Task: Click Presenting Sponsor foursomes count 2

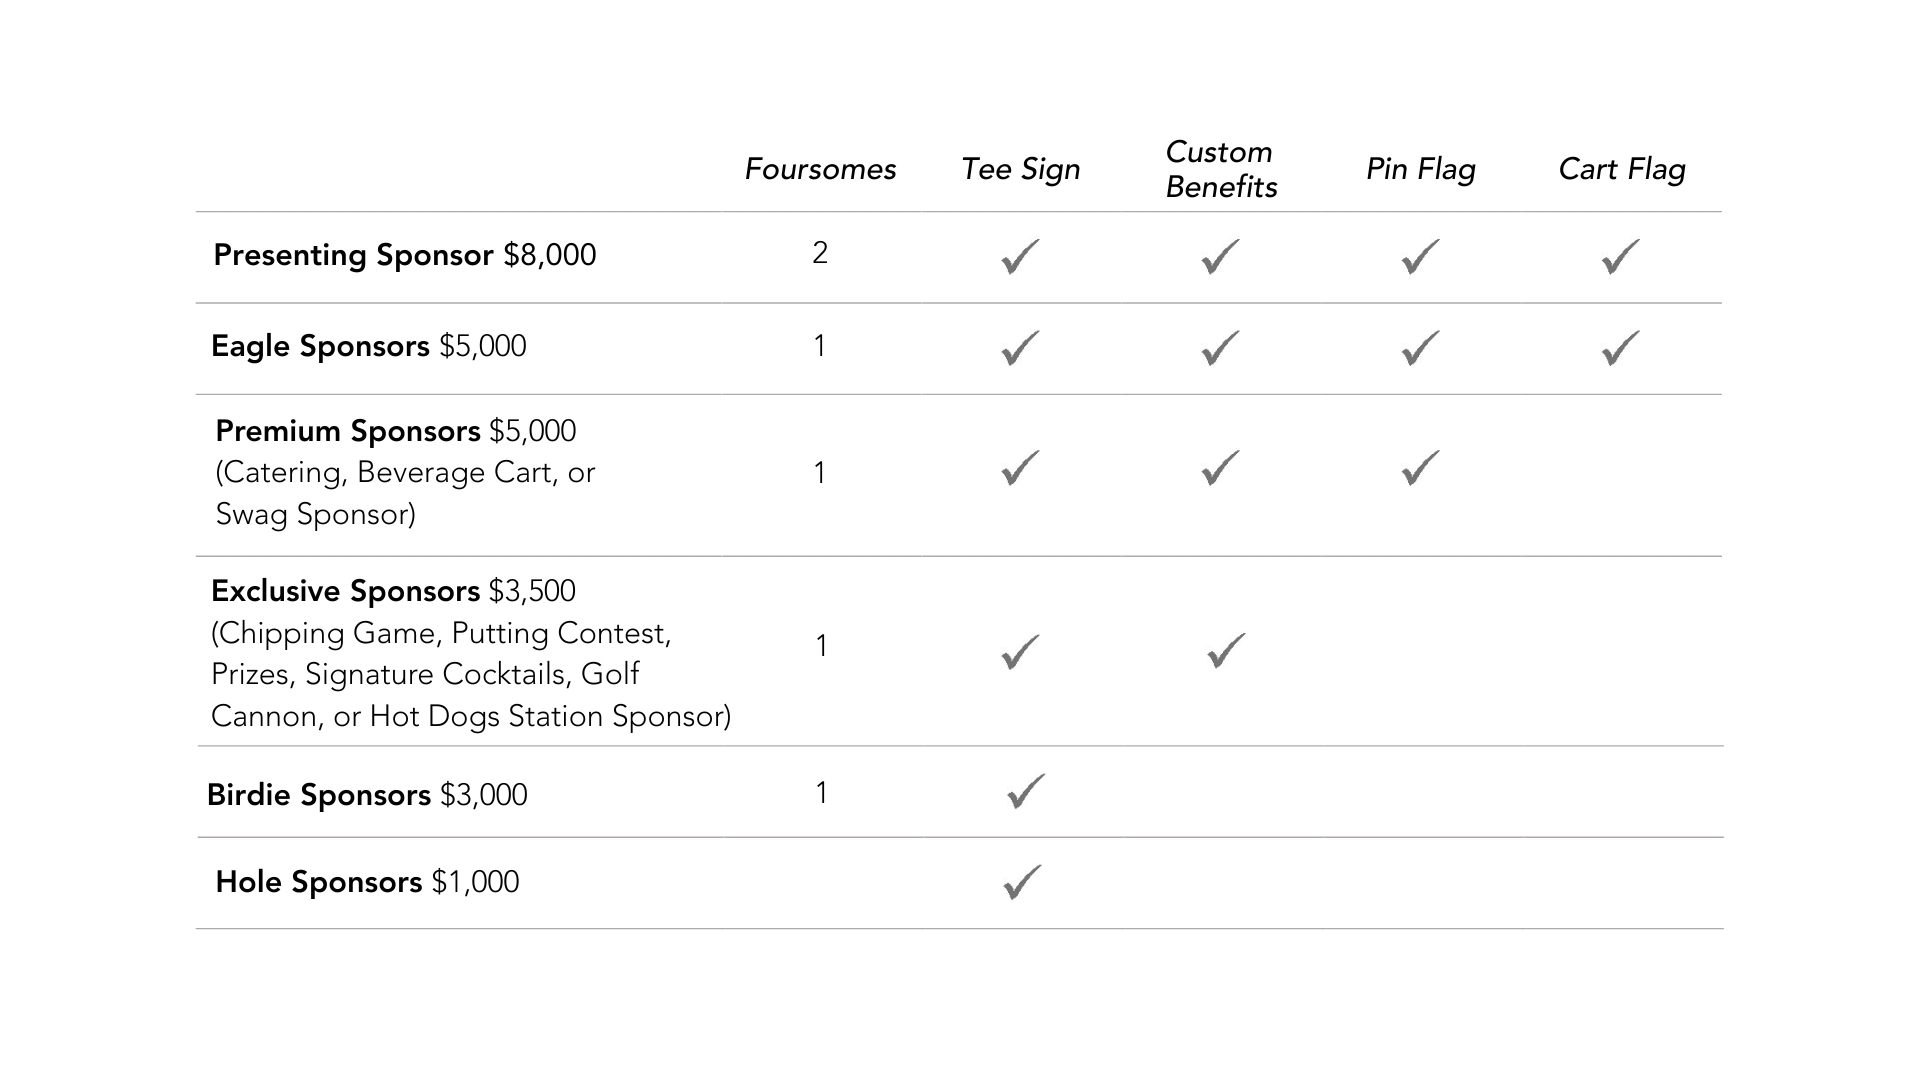Action: pyautogui.click(x=820, y=253)
